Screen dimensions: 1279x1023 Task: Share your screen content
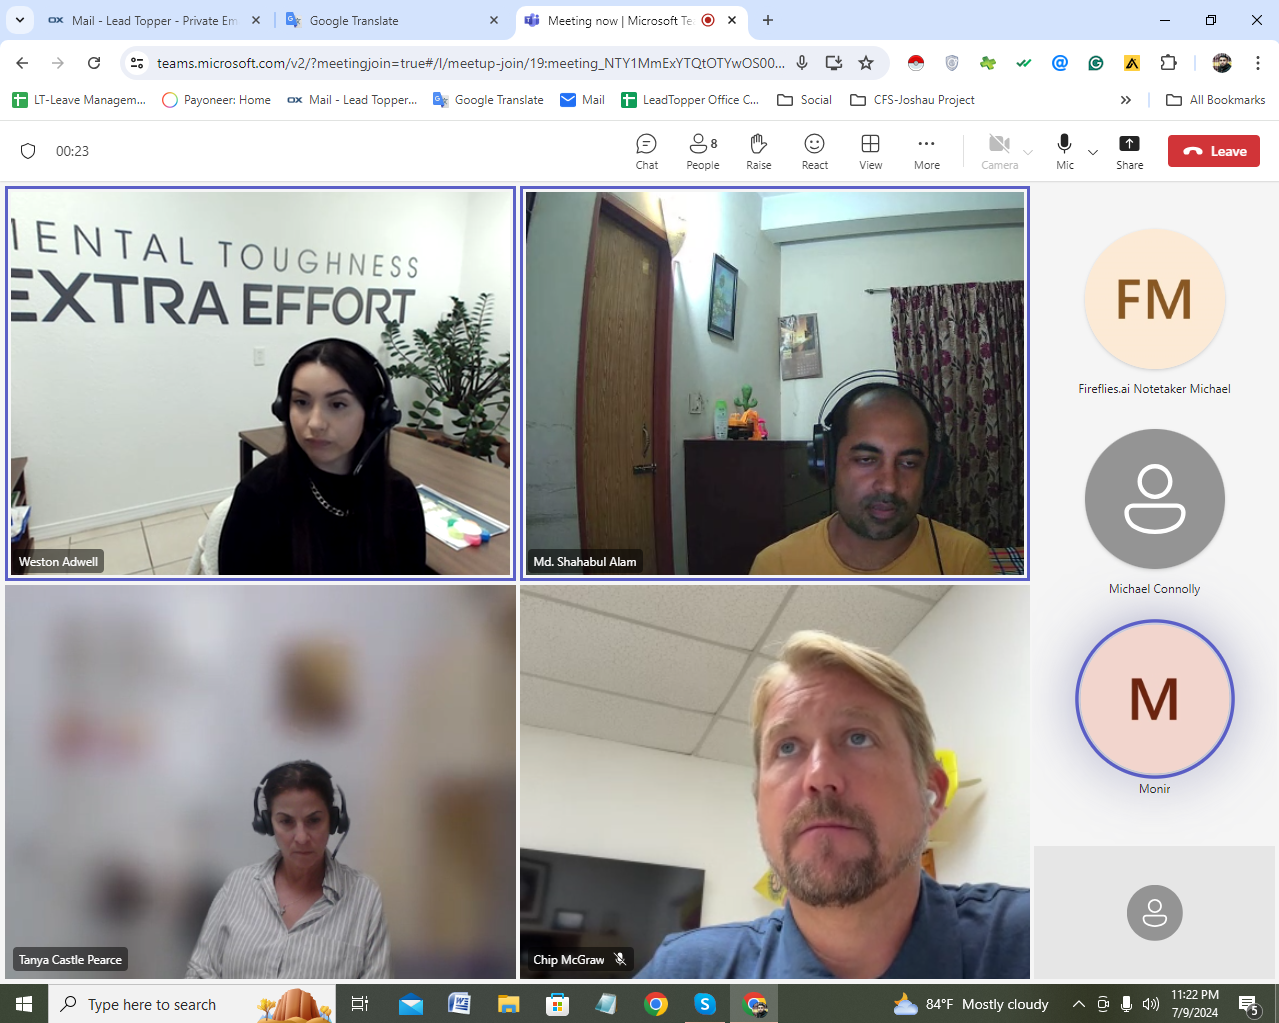(x=1129, y=151)
